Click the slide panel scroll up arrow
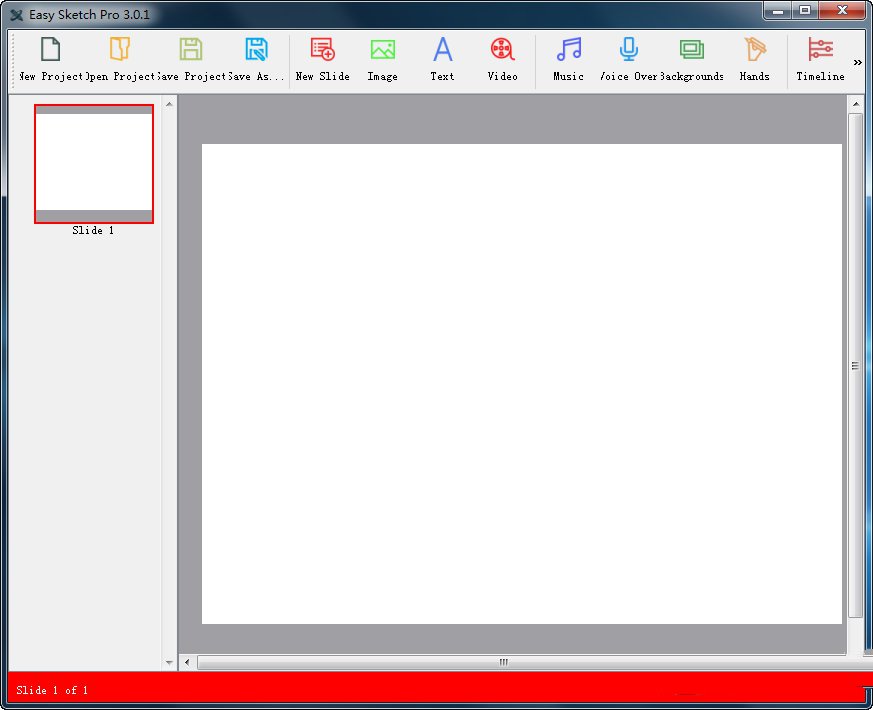 pyautogui.click(x=169, y=103)
